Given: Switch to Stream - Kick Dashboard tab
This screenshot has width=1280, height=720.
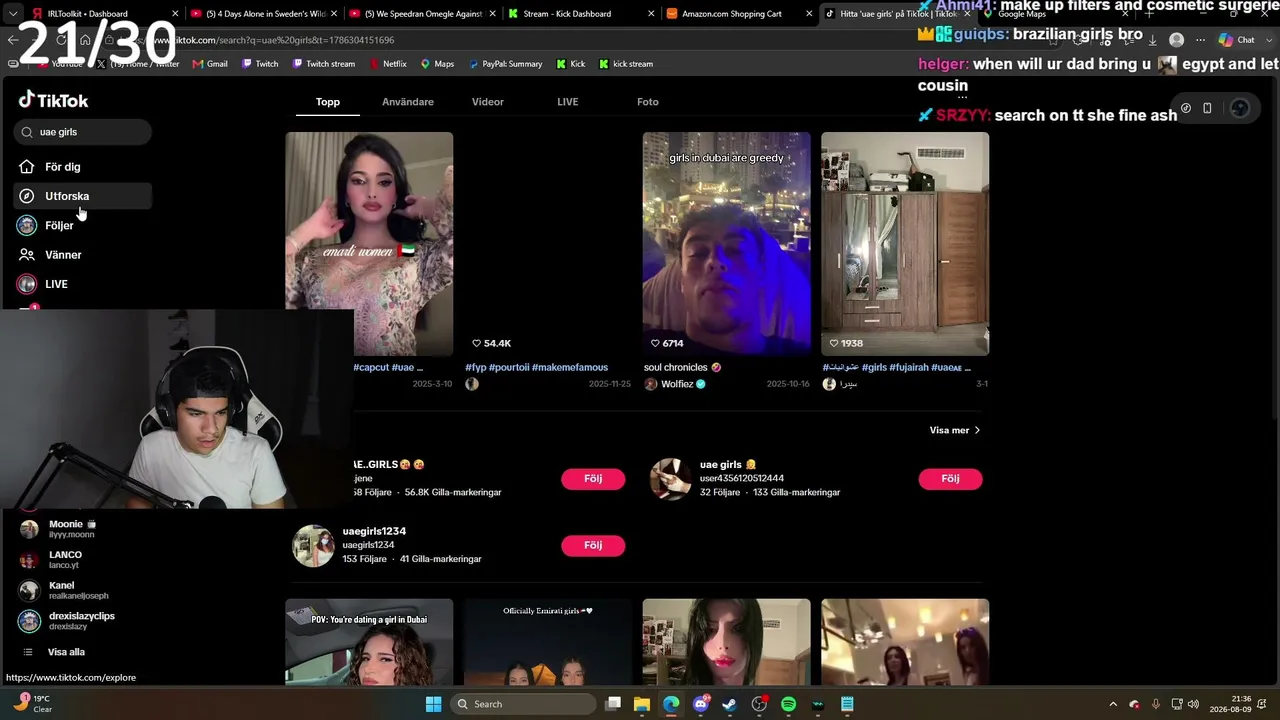Looking at the screenshot, I should [x=580, y=14].
